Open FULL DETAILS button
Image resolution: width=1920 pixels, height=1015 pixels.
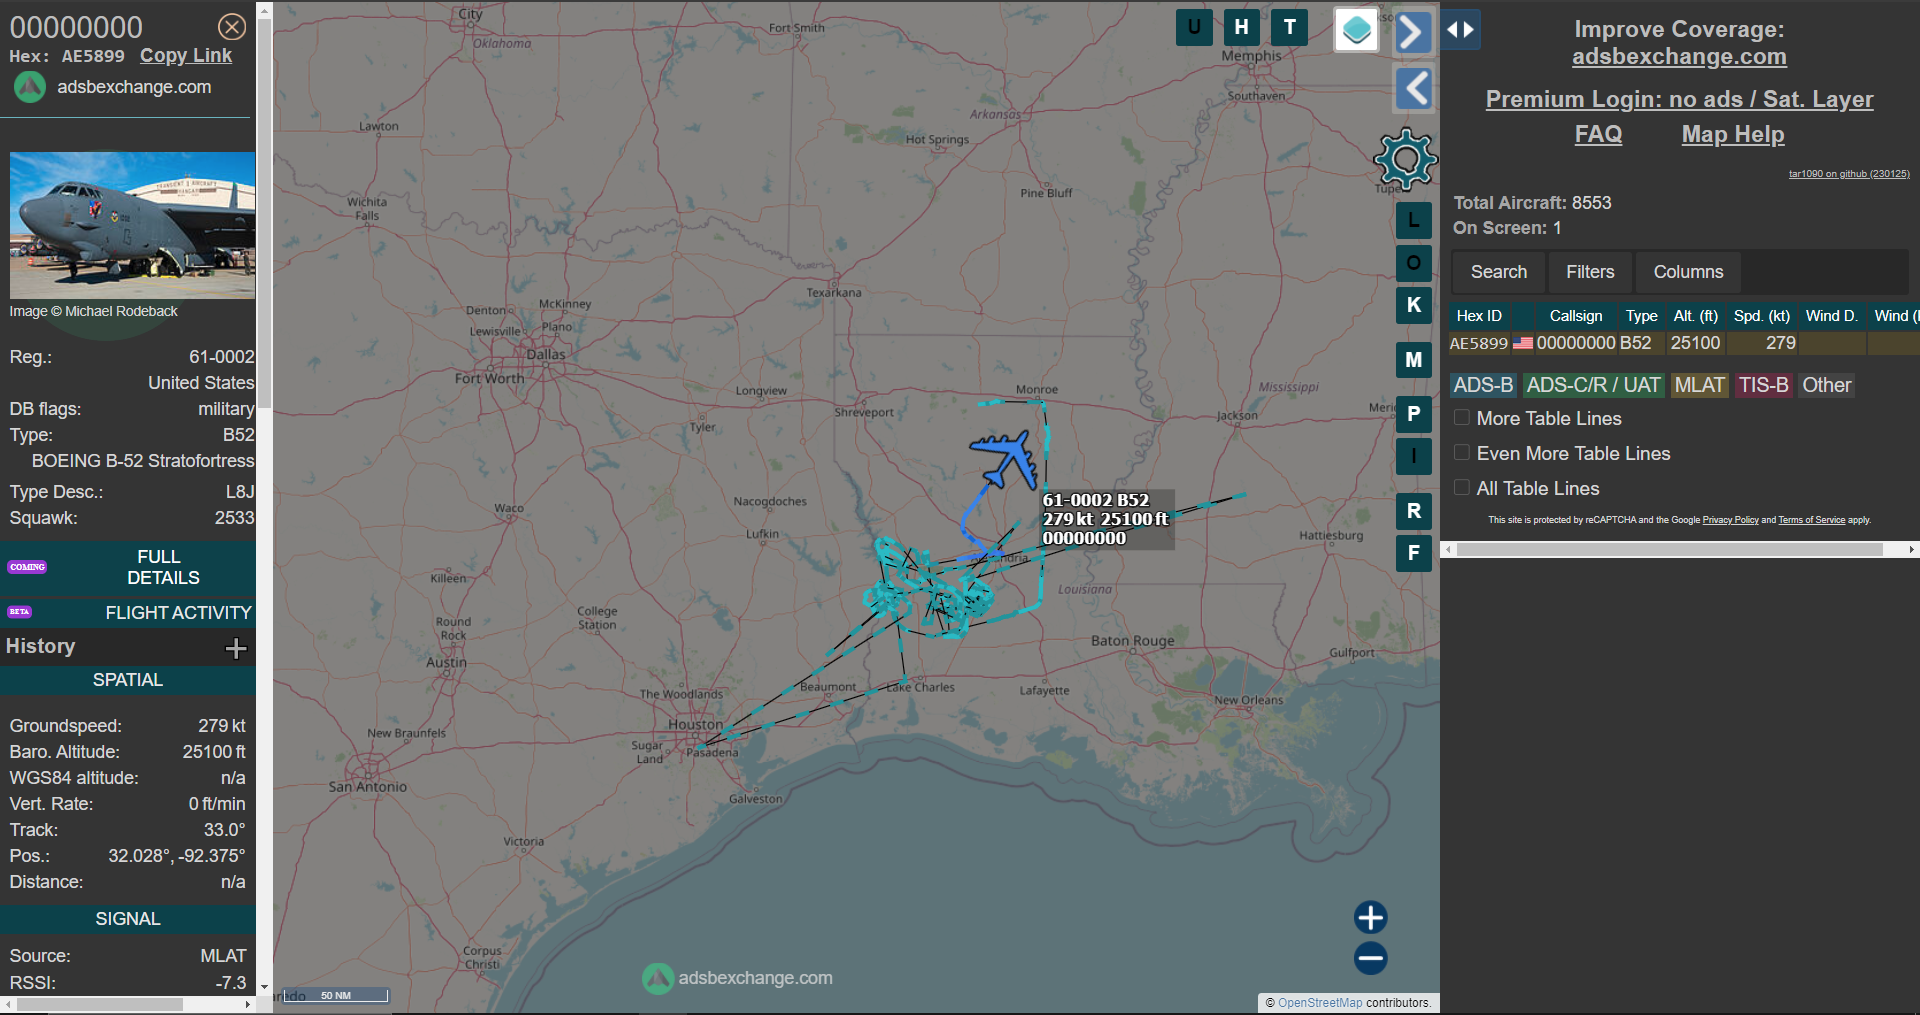128,567
